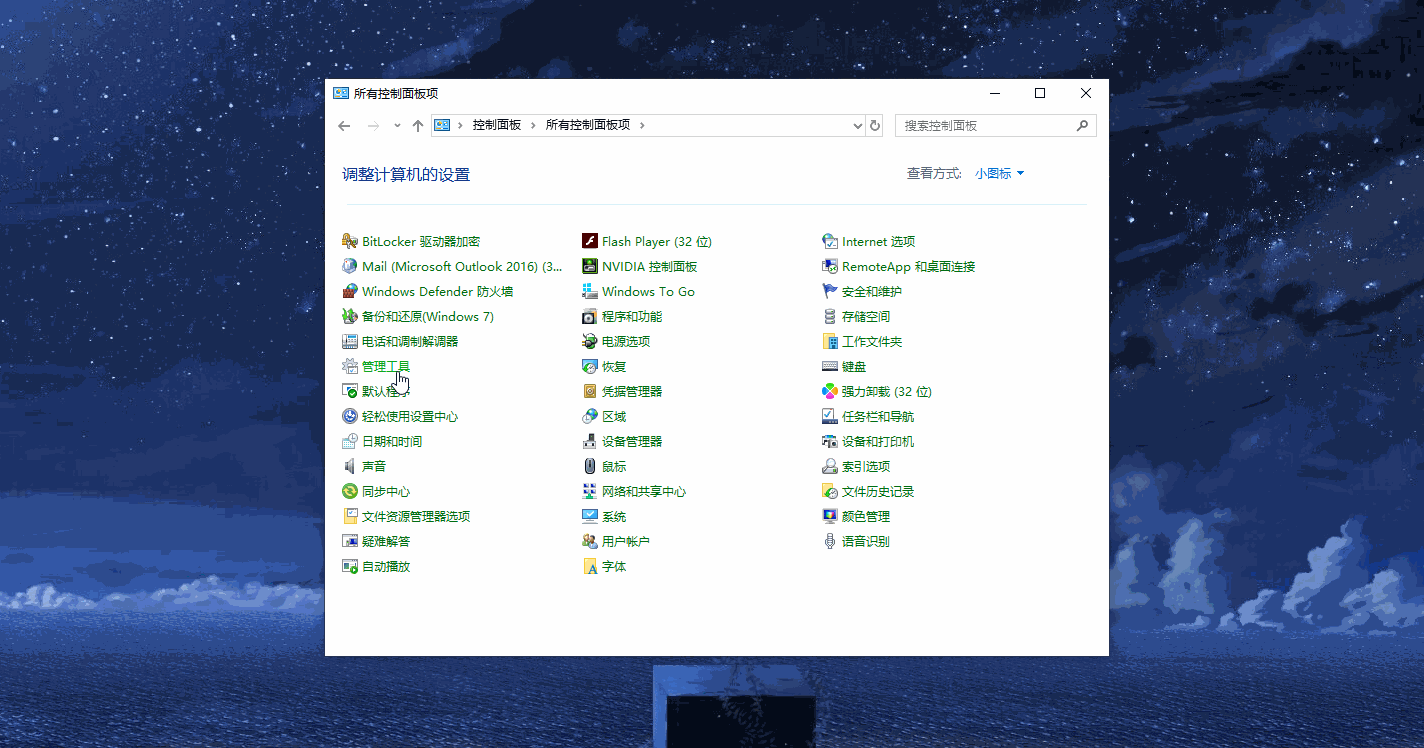Open the 语音识别 microphone icon
1424x748 pixels.
pyautogui.click(x=830, y=541)
